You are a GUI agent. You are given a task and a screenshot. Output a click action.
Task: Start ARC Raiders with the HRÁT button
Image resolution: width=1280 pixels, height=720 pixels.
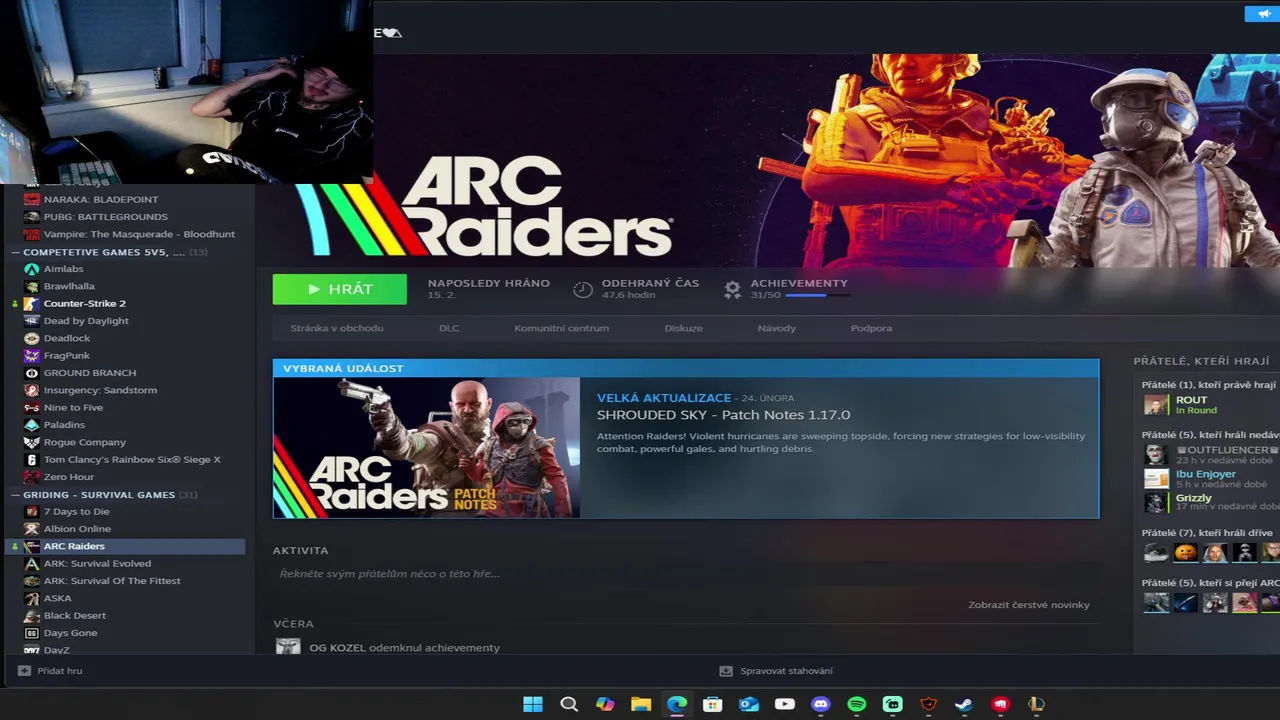340,289
